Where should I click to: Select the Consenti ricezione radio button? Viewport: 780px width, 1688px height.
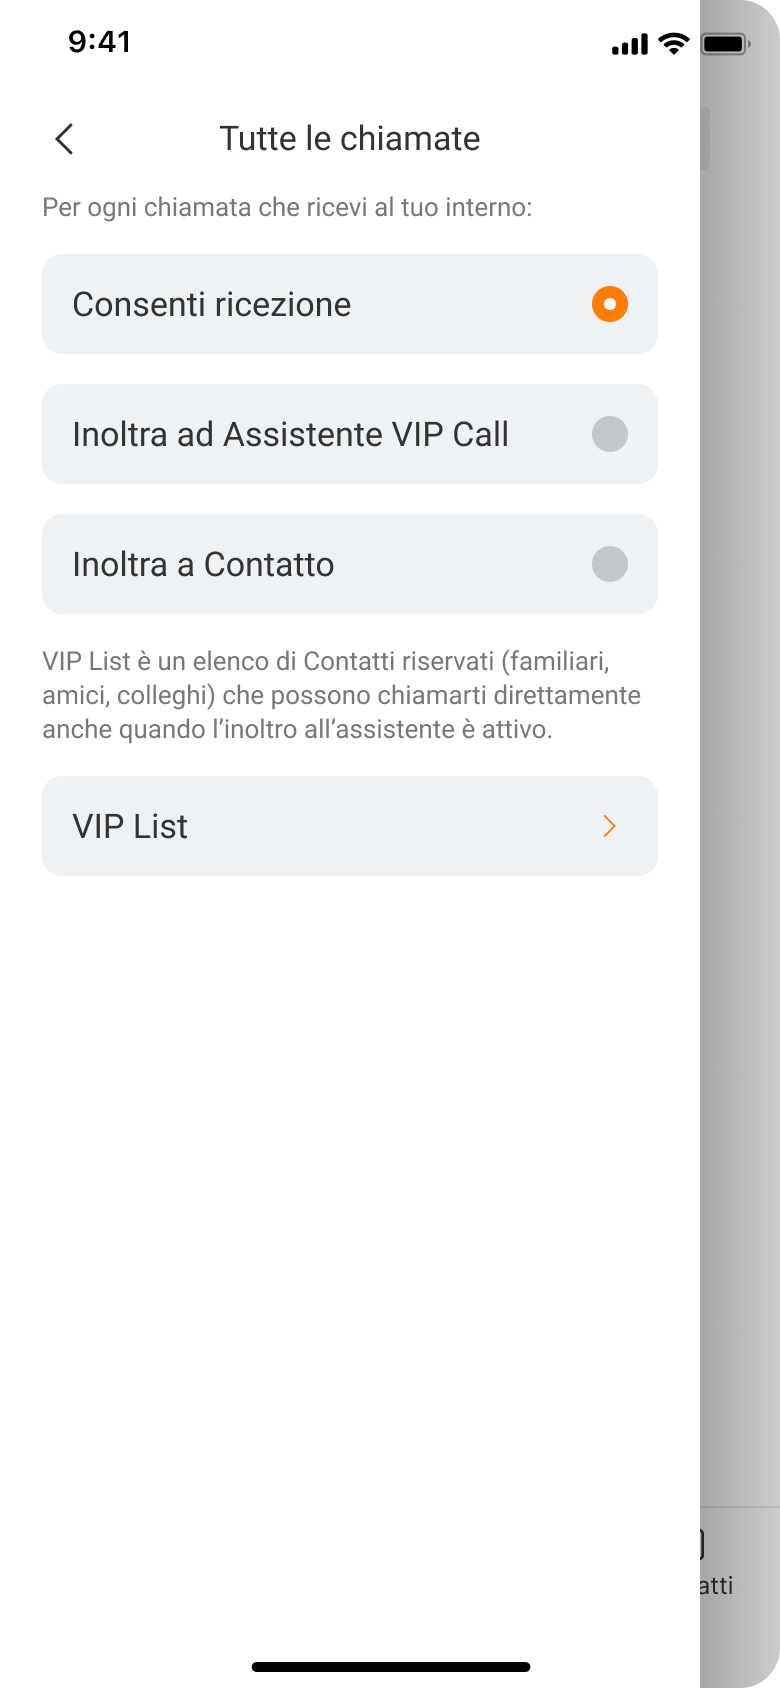[x=610, y=304]
